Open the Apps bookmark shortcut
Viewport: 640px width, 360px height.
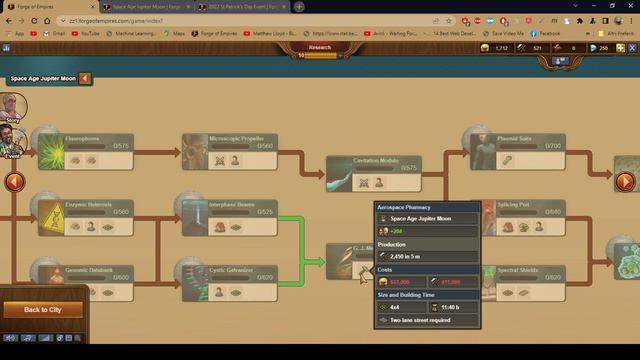(x=15, y=33)
